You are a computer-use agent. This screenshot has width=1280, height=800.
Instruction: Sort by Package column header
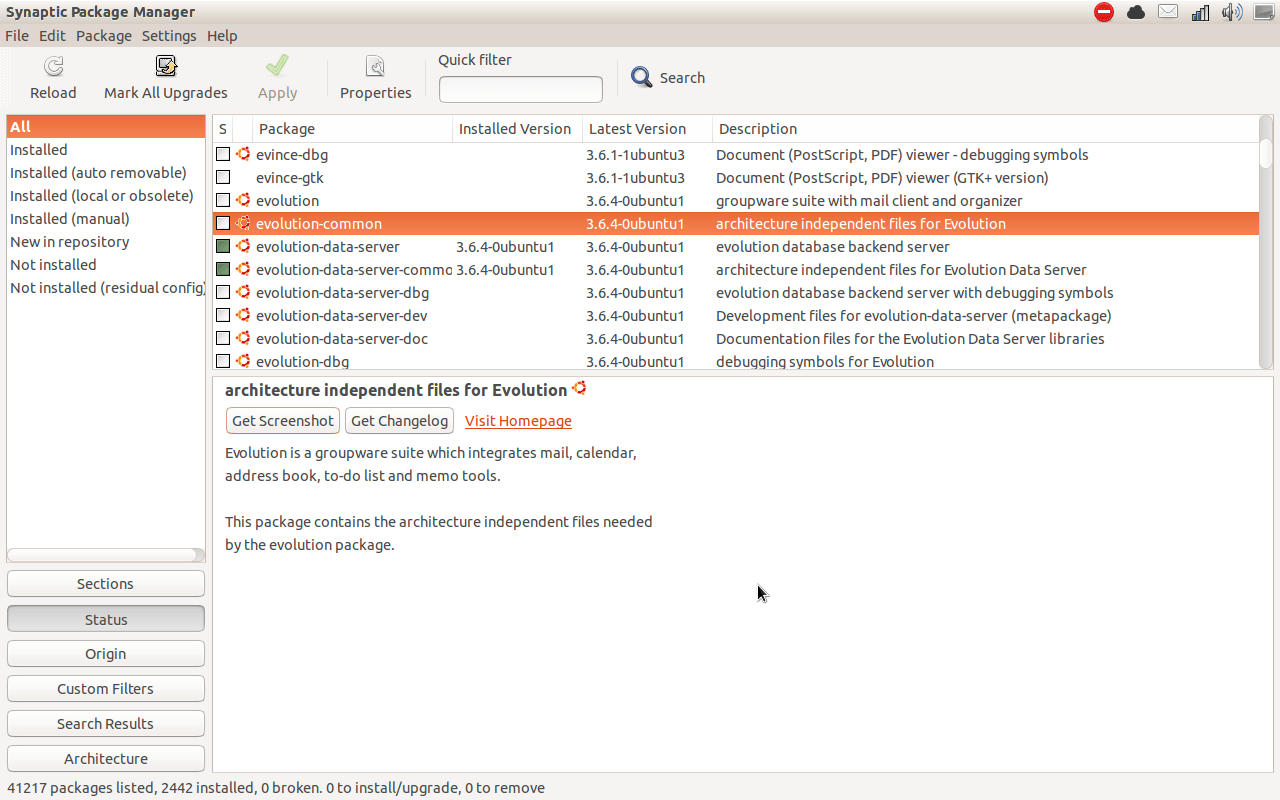tap(352, 129)
